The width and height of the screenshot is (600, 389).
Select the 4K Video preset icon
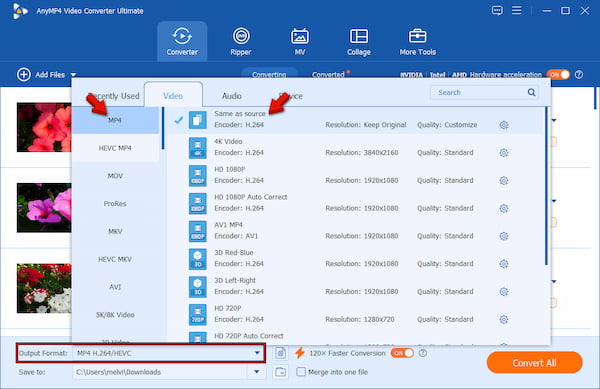pos(197,148)
